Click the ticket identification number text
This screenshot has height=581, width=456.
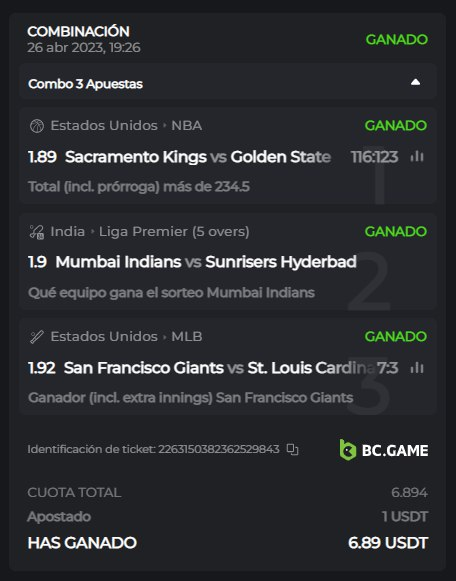pyautogui.click(x=153, y=449)
